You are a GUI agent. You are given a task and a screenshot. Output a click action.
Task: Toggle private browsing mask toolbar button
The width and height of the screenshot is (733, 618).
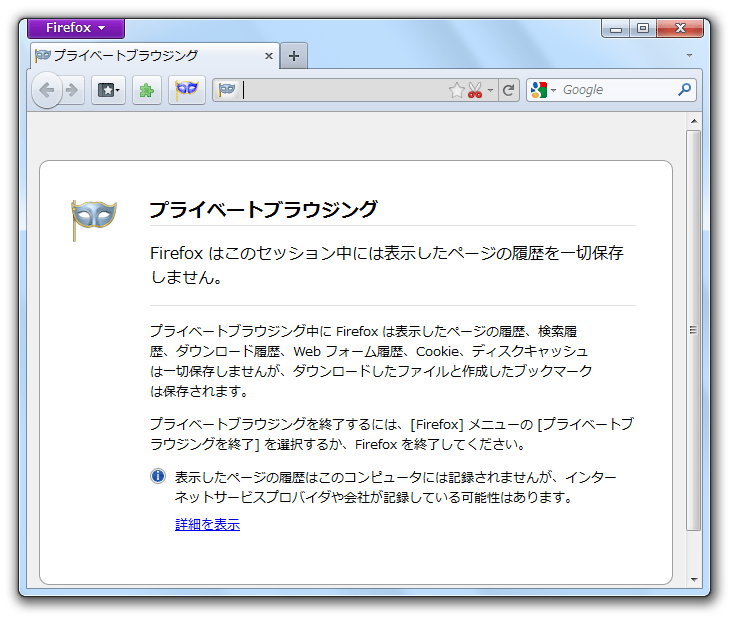187,90
